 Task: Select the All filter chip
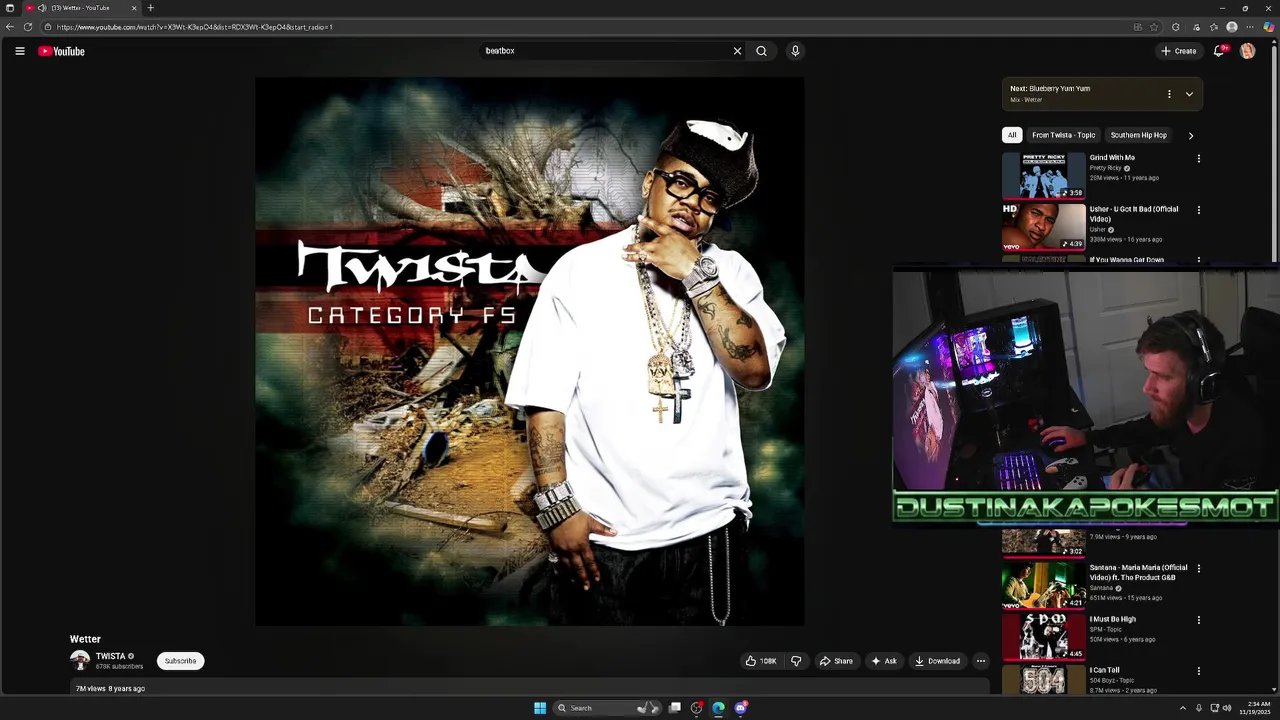1012,135
